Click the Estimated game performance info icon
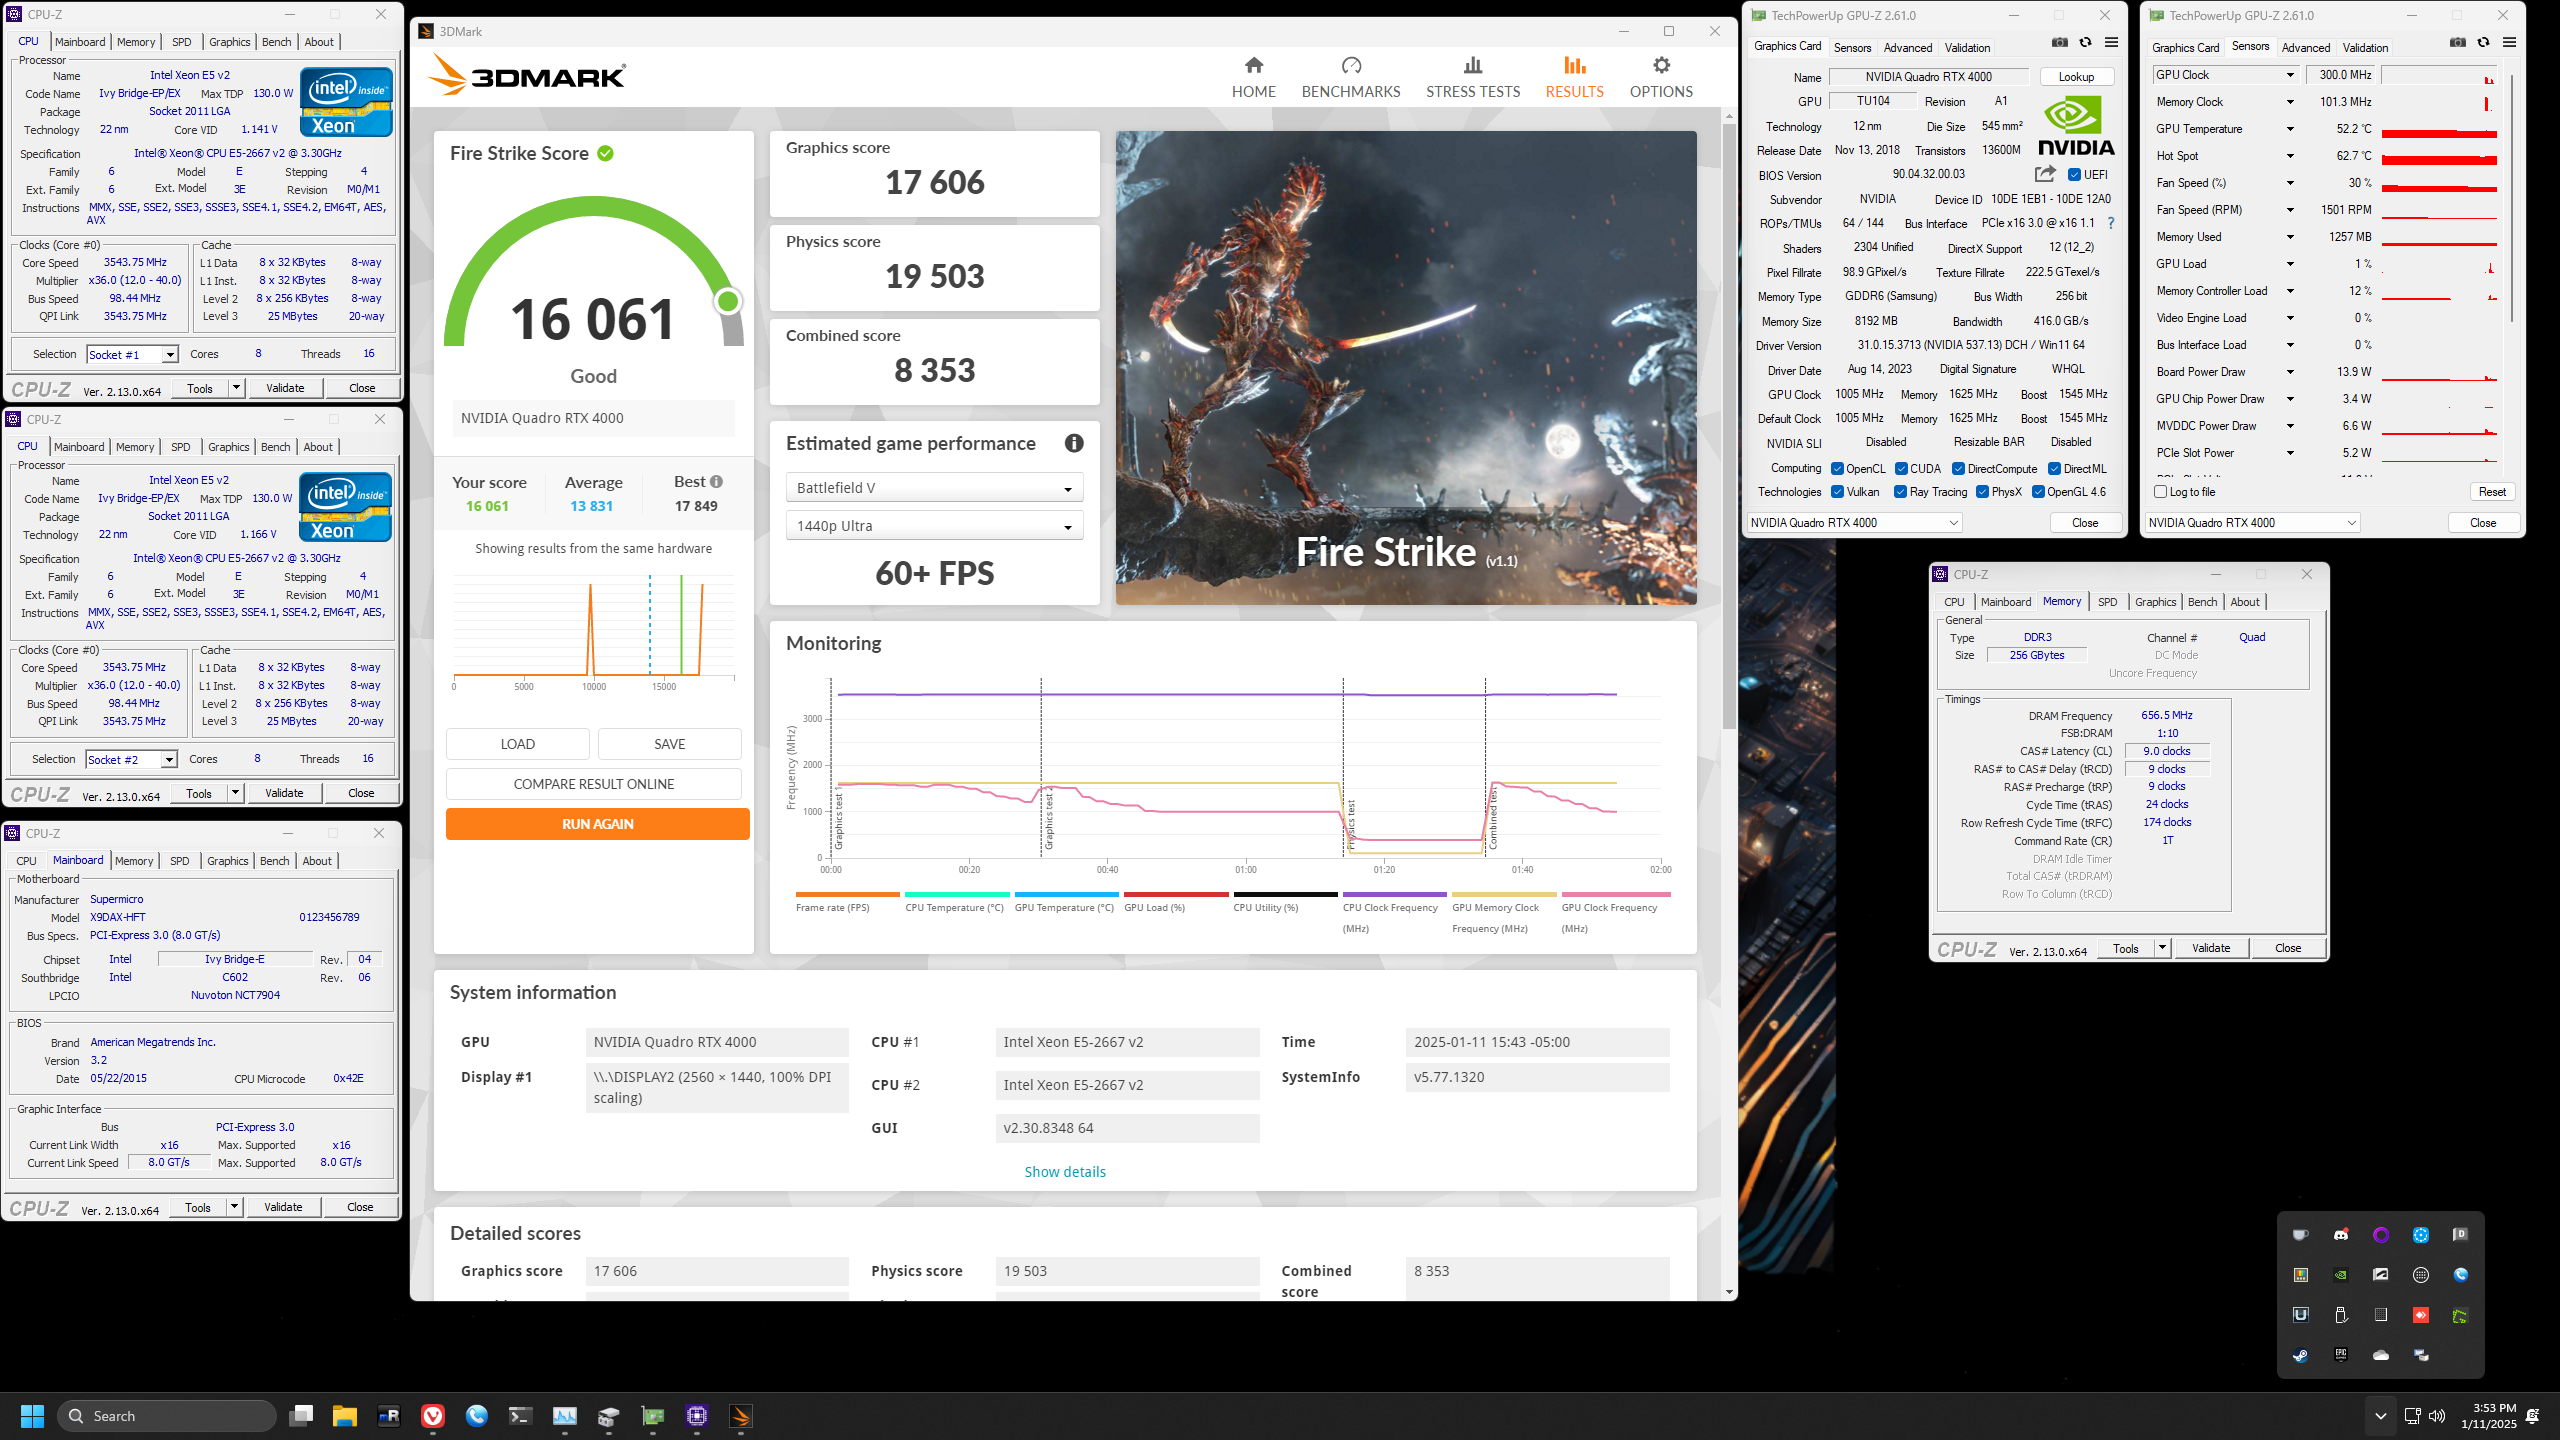The height and width of the screenshot is (1440, 2560). click(x=1074, y=443)
